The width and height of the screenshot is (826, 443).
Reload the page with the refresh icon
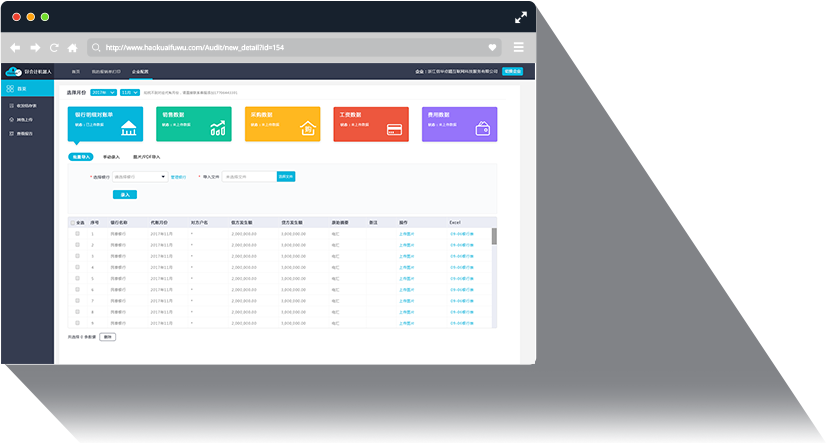point(54,48)
